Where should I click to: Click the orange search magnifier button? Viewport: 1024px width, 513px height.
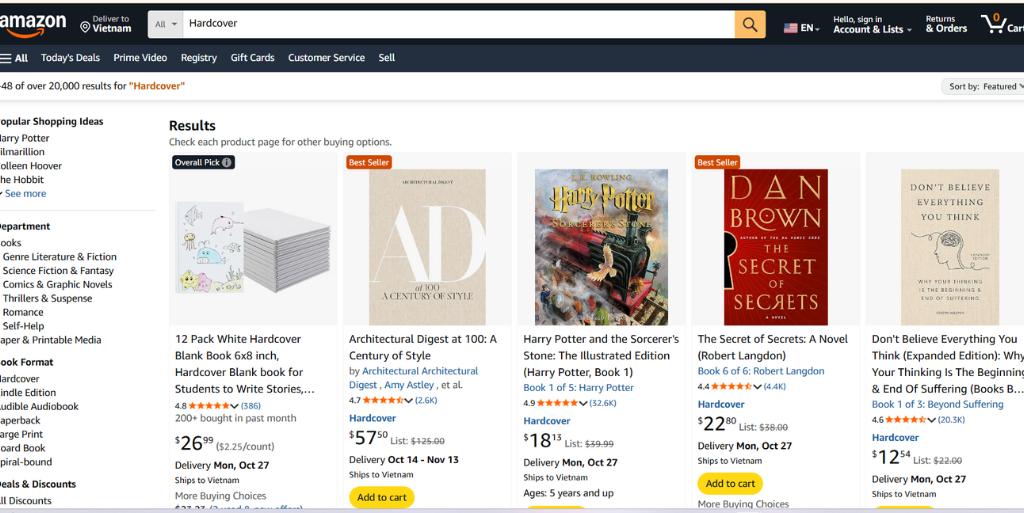[x=750, y=24]
